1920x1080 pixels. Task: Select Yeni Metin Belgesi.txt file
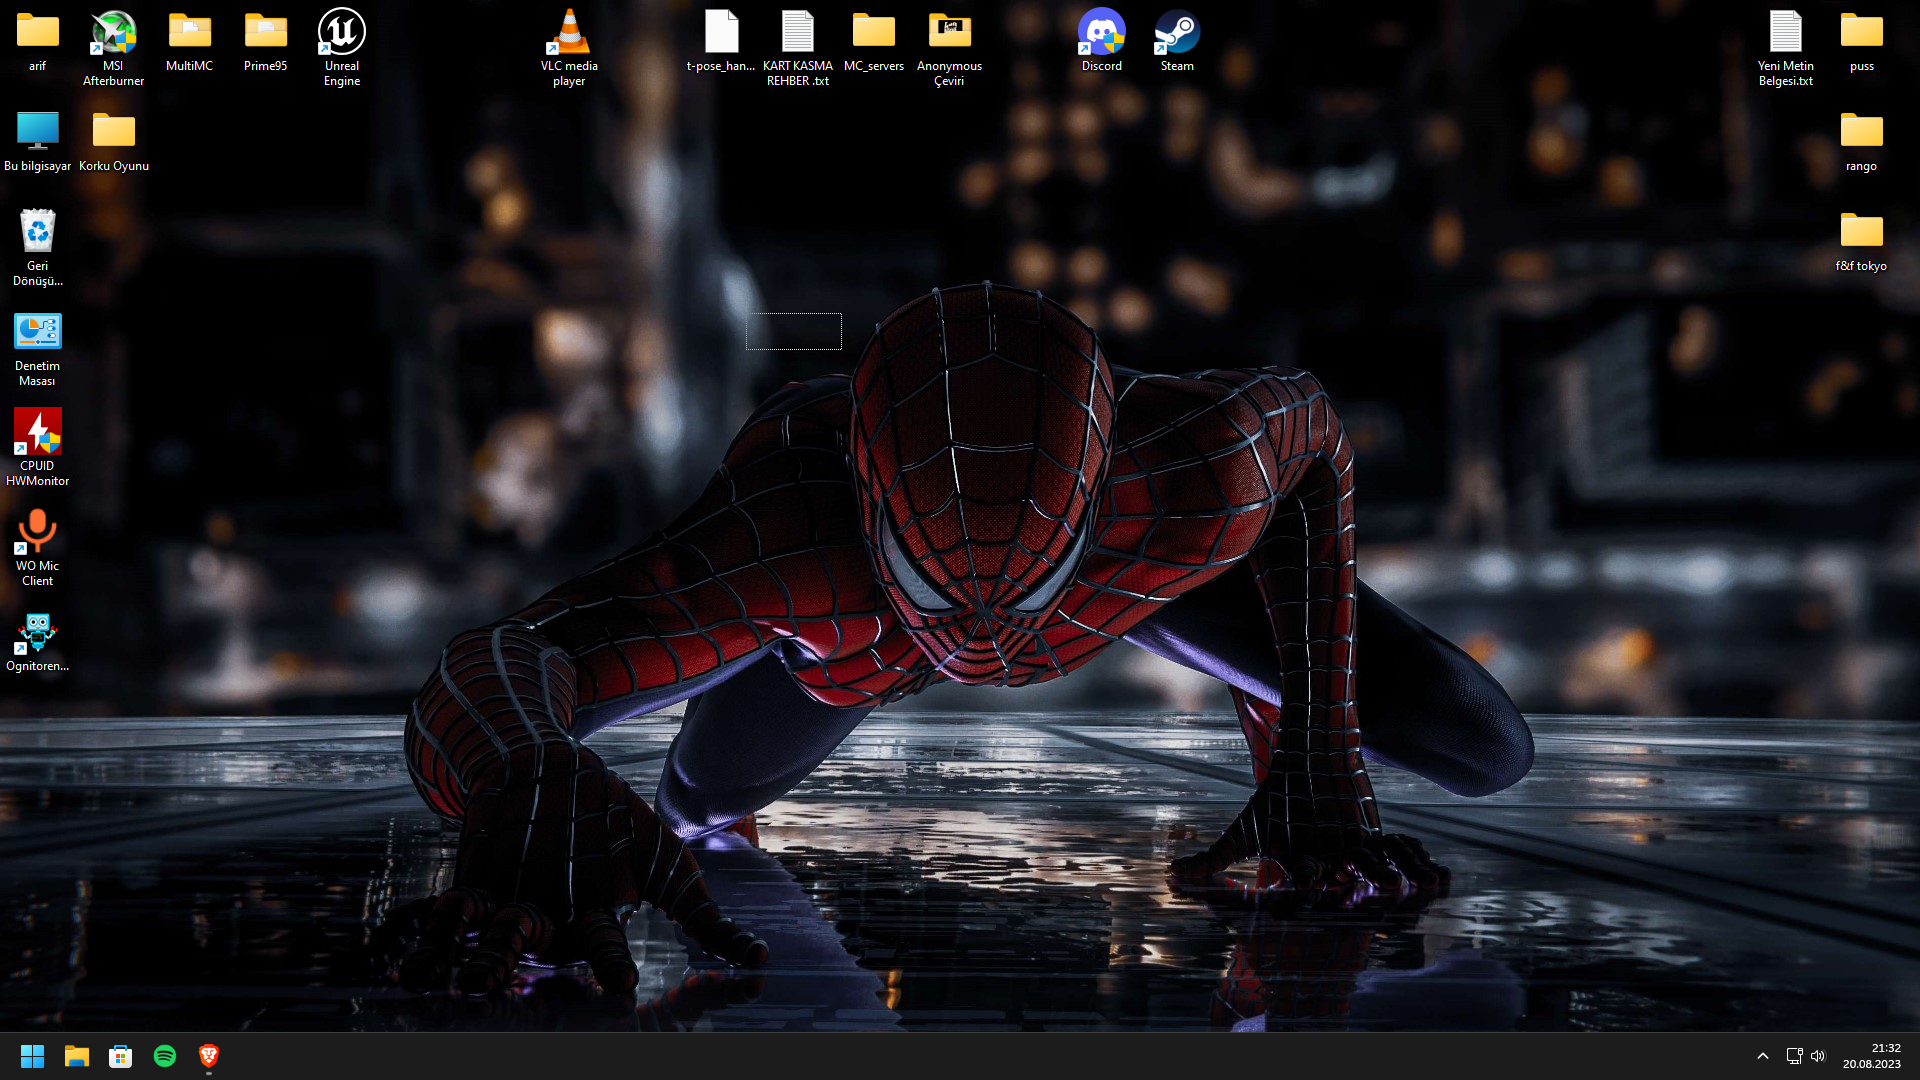1785,32
